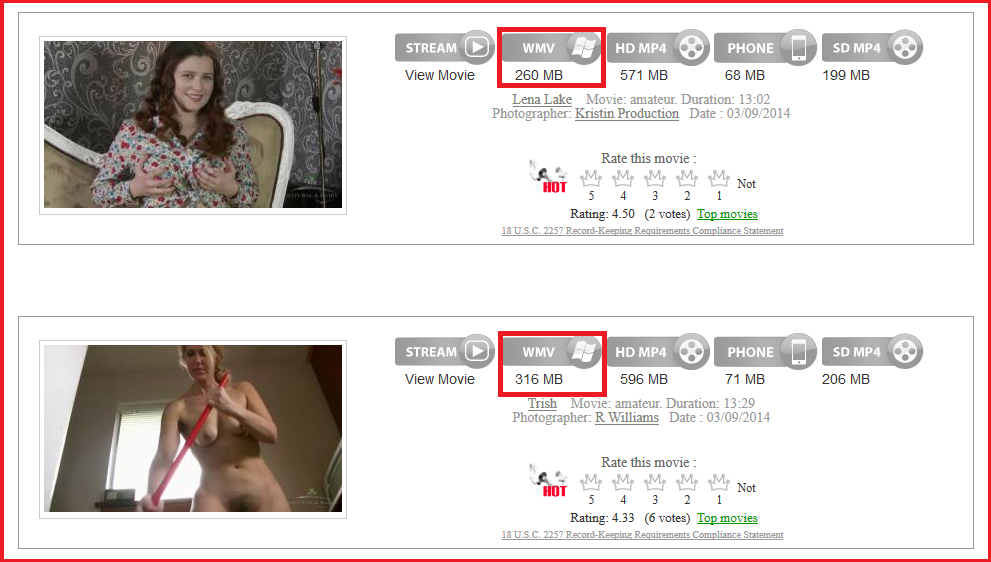Open the thumbnail of the 13:02 movie
The image size is (991, 562).
[193, 125]
